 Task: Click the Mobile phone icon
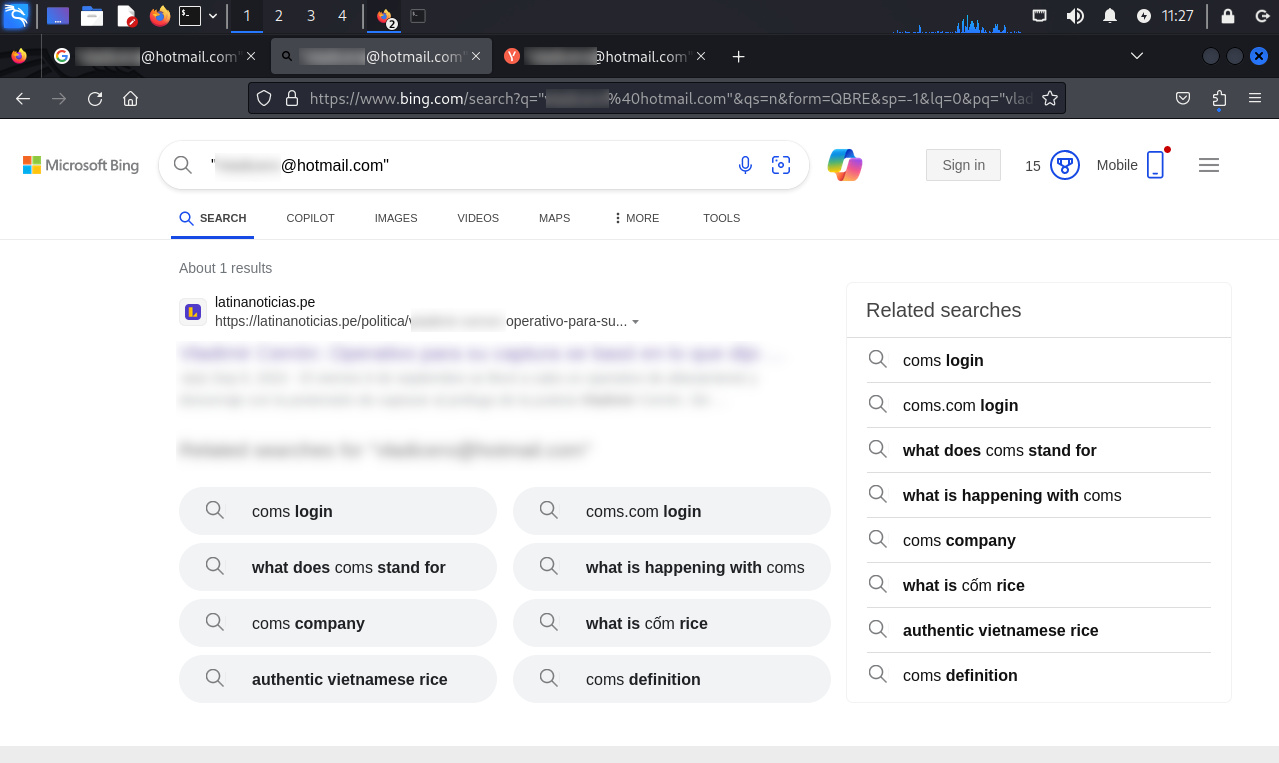pos(1155,166)
